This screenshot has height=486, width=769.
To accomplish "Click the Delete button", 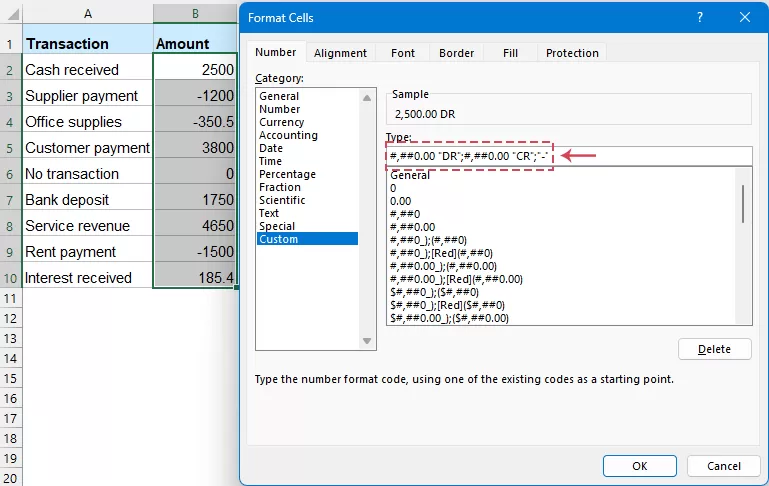I will click(x=715, y=349).
